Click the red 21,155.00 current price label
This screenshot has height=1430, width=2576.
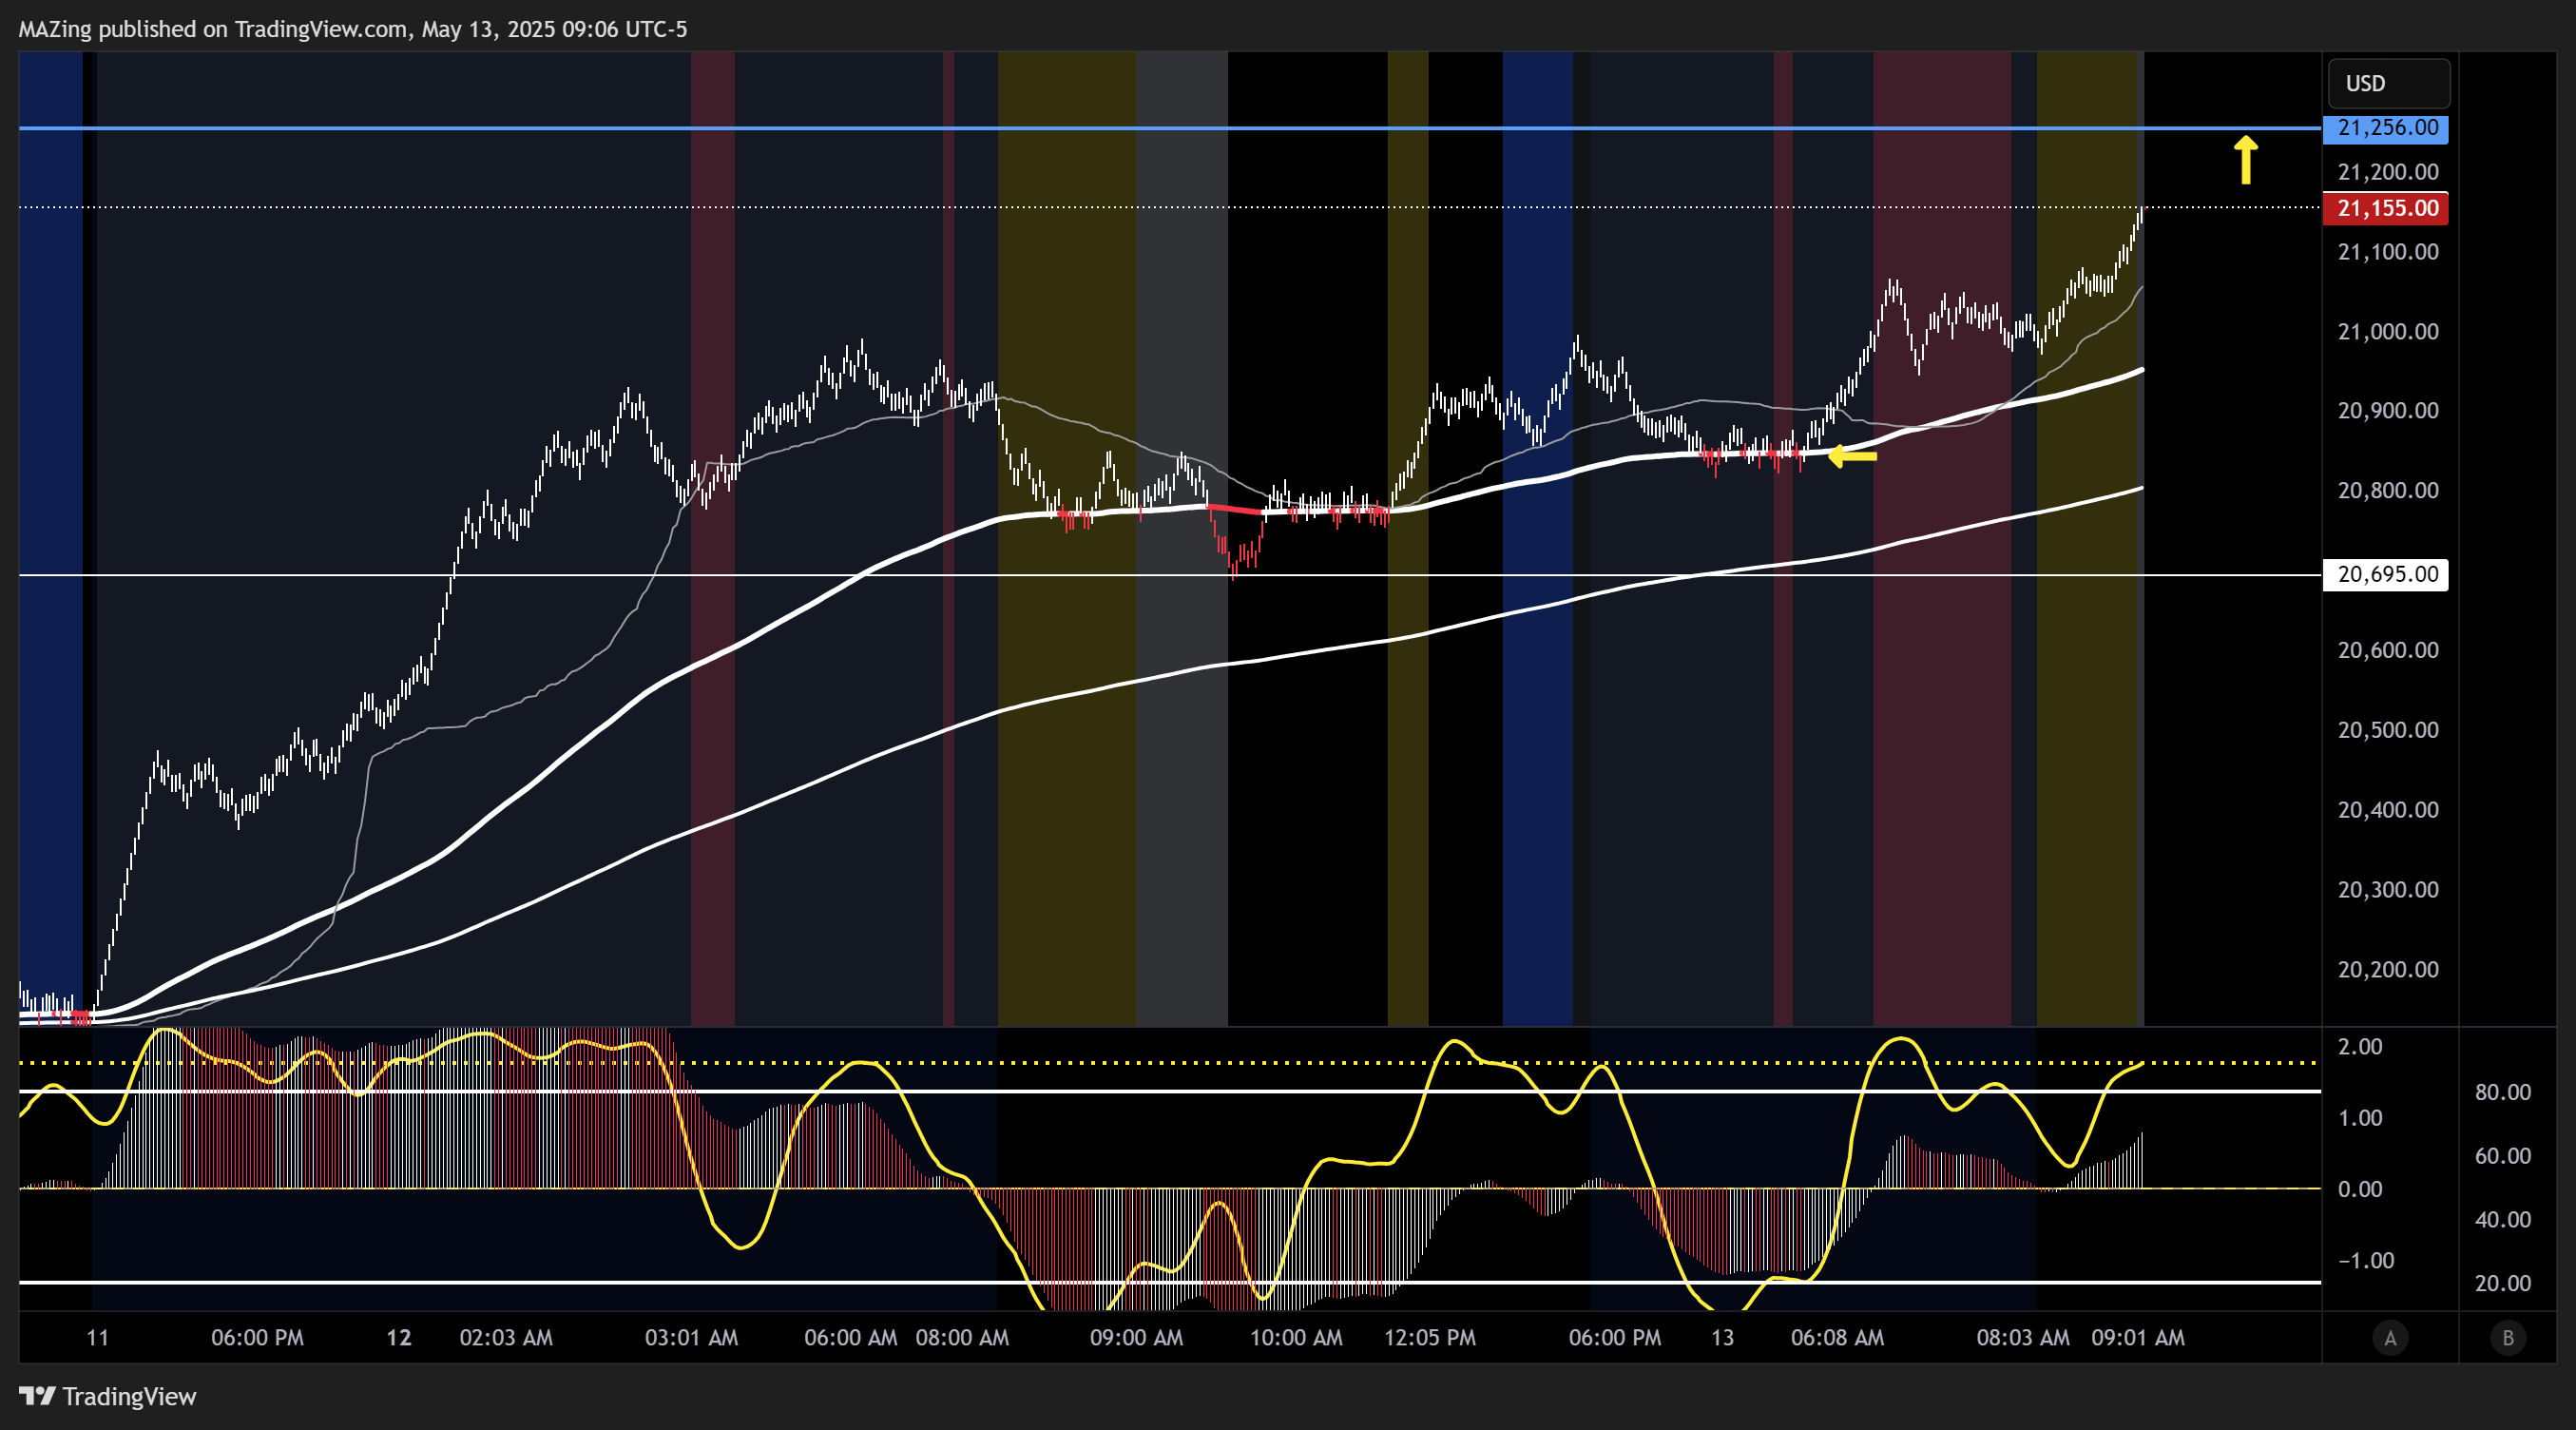pyautogui.click(x=2386, y=208)
